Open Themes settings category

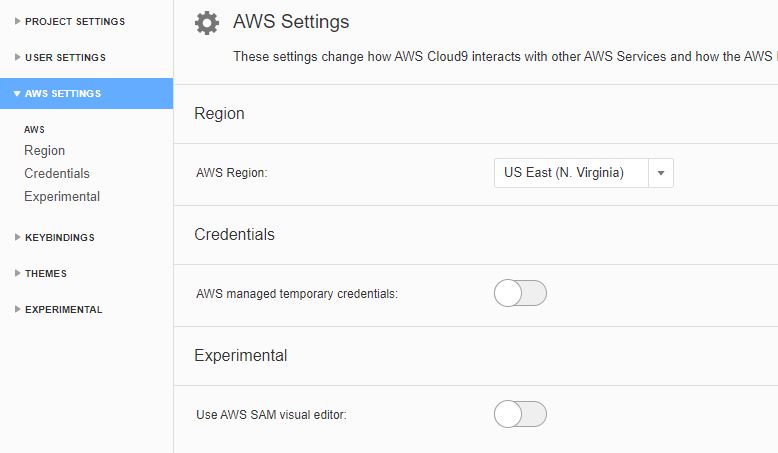(x=46, y=273)
